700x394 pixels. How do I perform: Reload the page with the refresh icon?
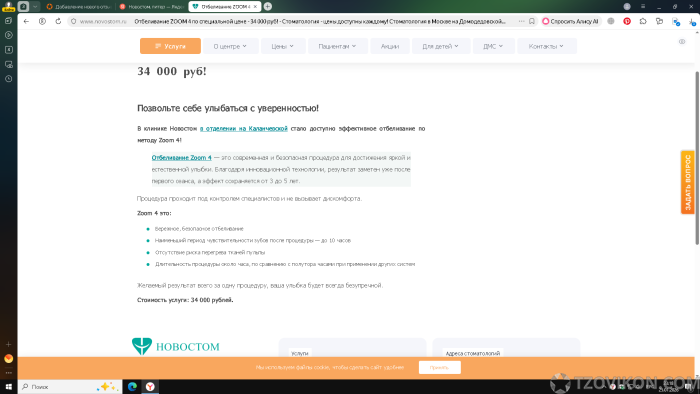coord(58,21)
